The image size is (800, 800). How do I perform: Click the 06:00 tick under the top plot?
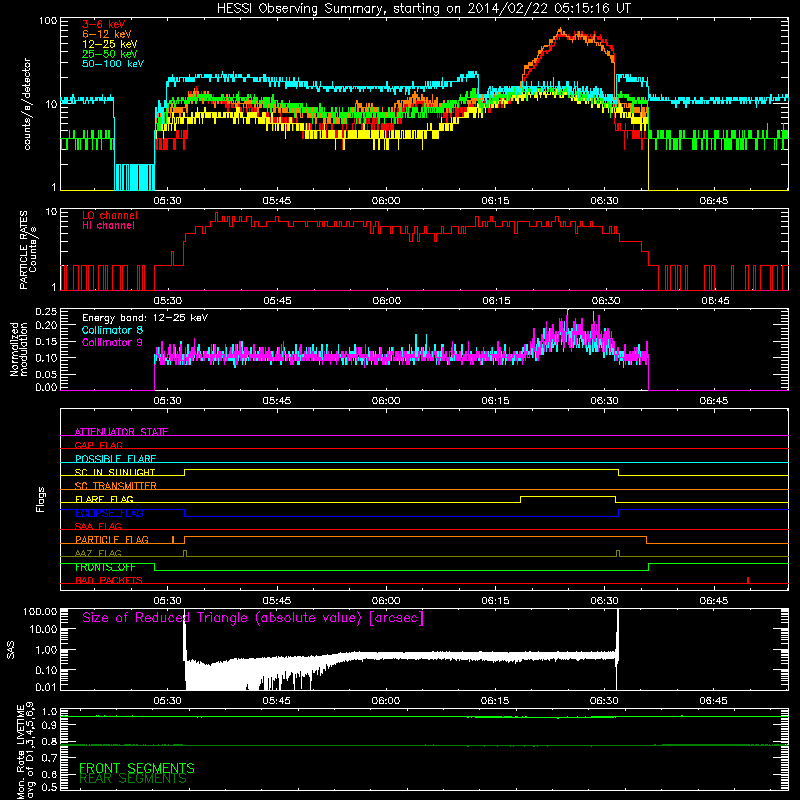pos(386,201)
